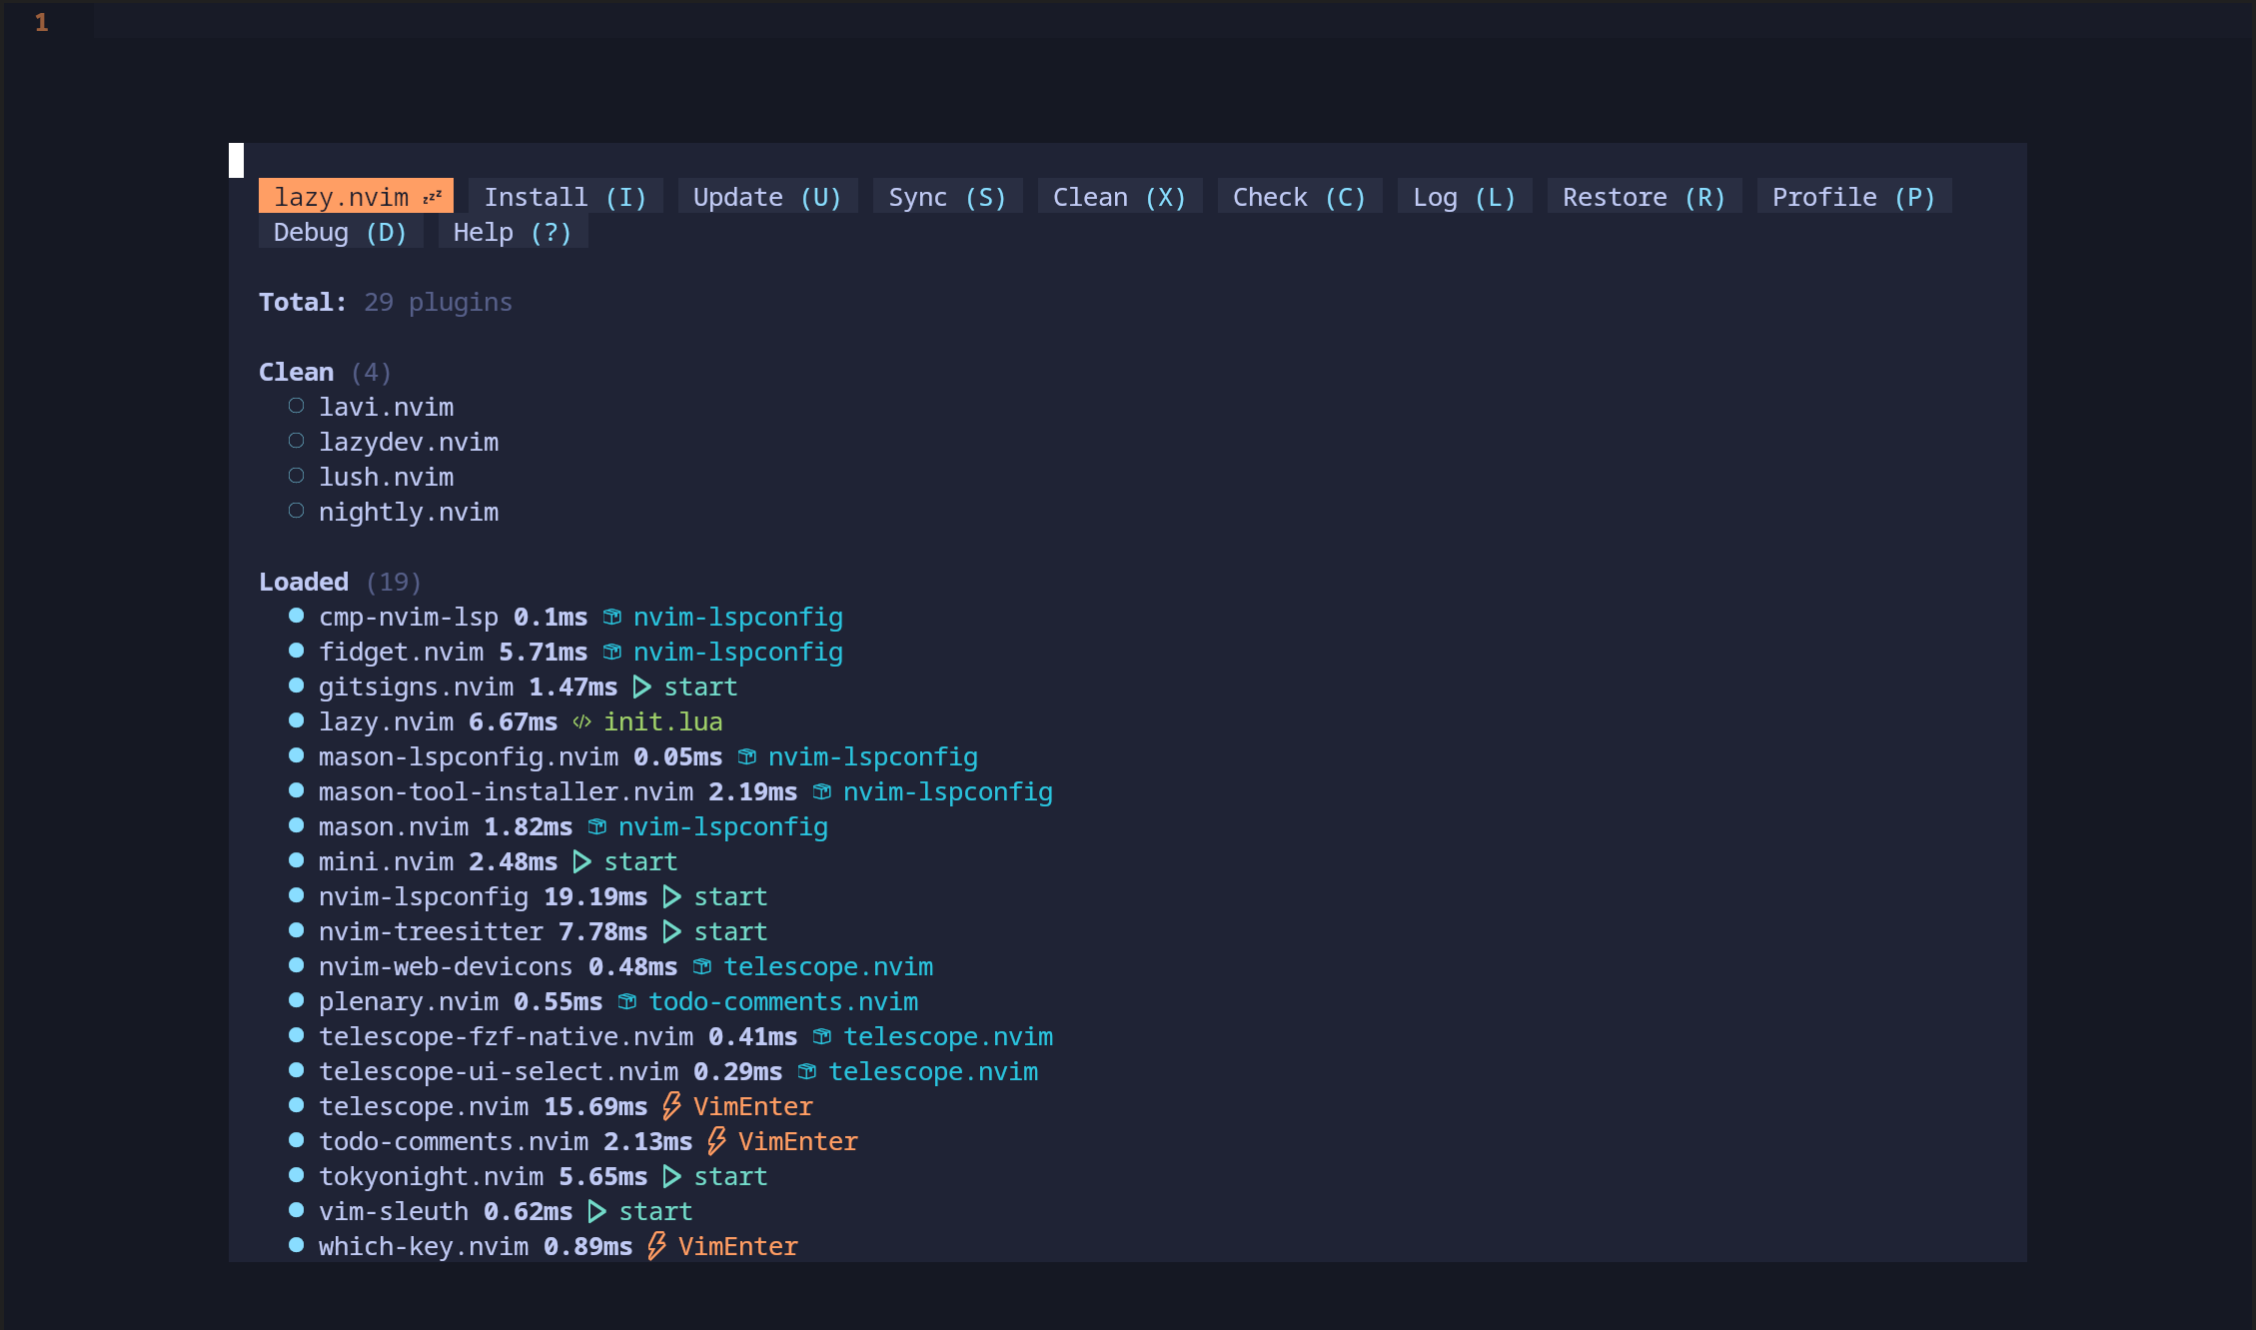Click the hollow circle beside lavi.nvim
Viewport: 2256px width, 1330px height.
(296, 406)
